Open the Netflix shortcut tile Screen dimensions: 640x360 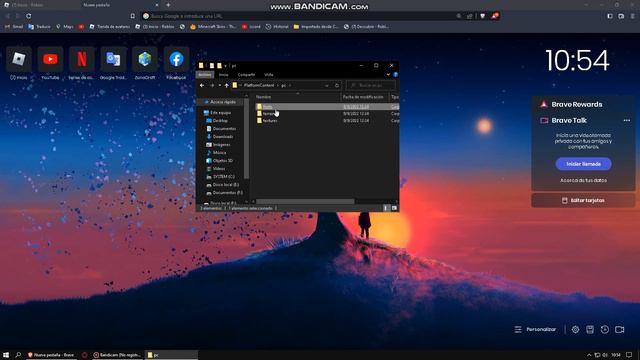82,60
